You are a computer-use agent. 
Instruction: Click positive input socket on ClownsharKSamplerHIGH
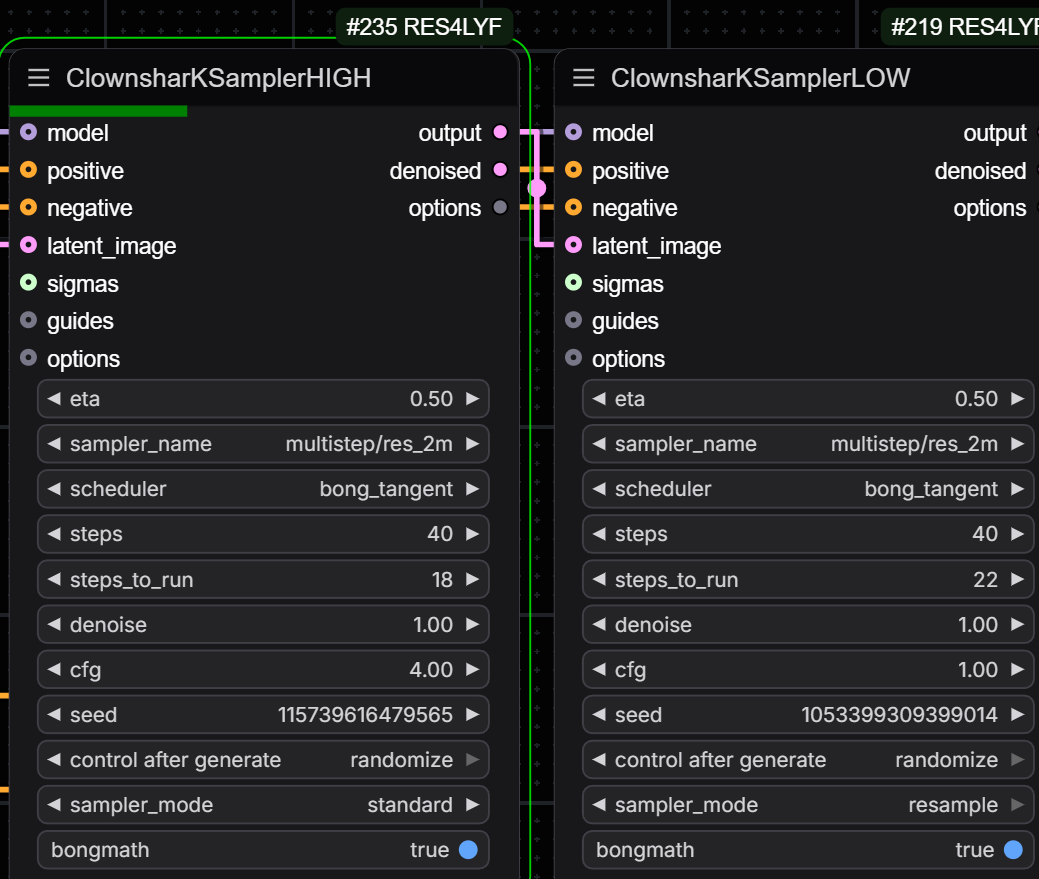coord(28,170)
